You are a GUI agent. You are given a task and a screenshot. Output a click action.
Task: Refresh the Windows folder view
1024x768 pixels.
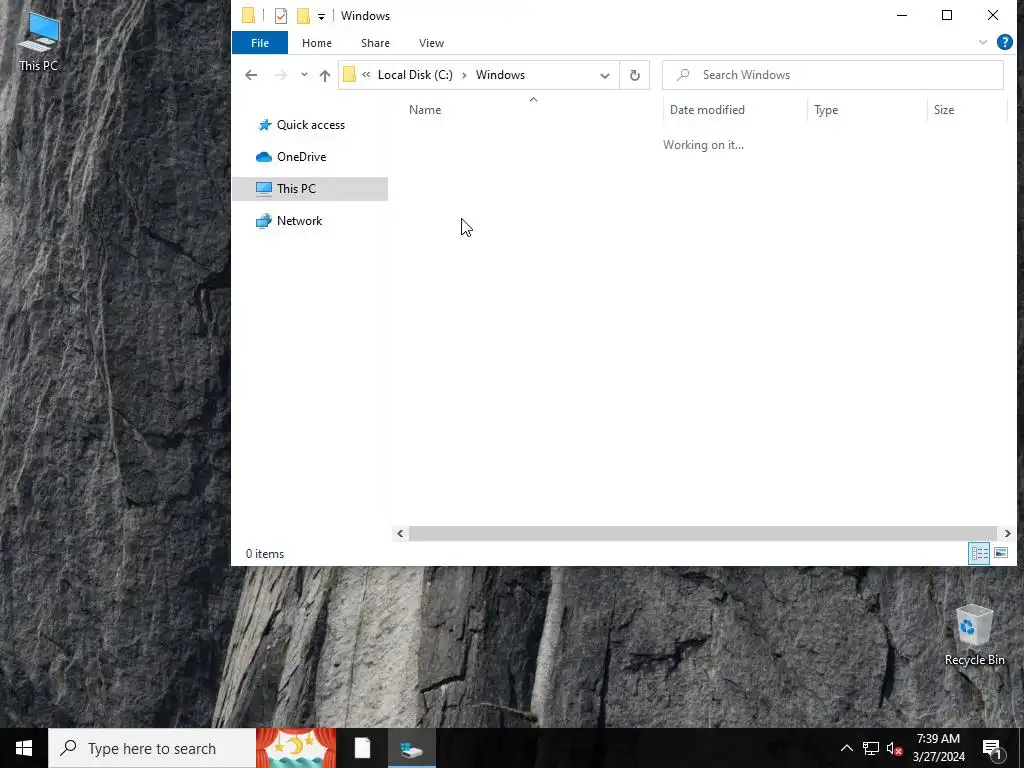click(635, 76)
